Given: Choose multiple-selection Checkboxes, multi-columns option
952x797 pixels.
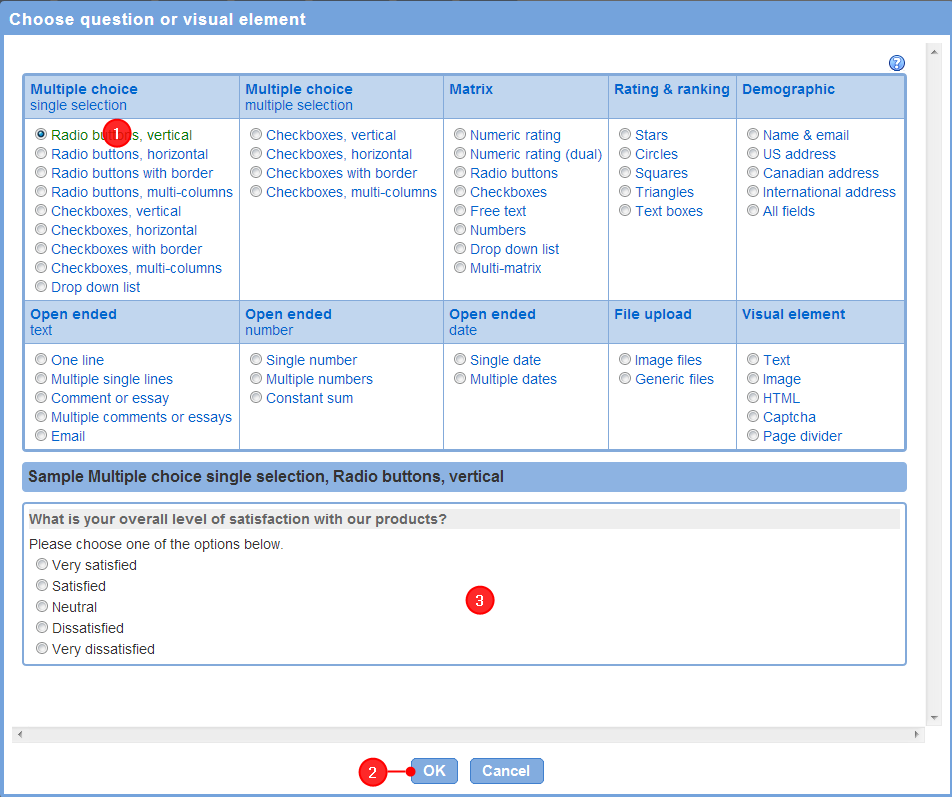Looking at the screenshot, I should [256, 191].
